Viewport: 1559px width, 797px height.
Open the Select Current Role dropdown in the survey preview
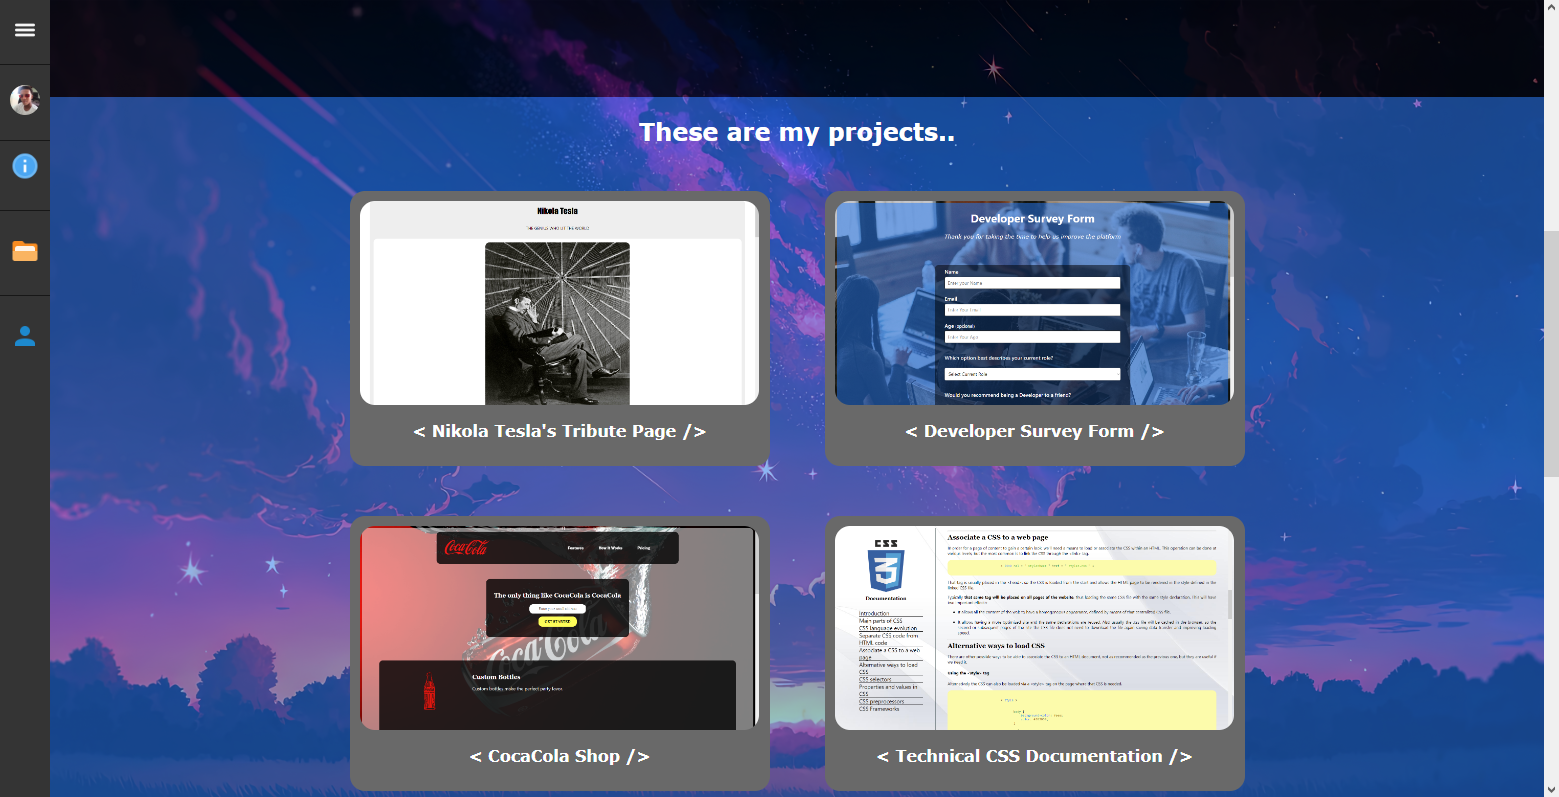point(1030,373)
